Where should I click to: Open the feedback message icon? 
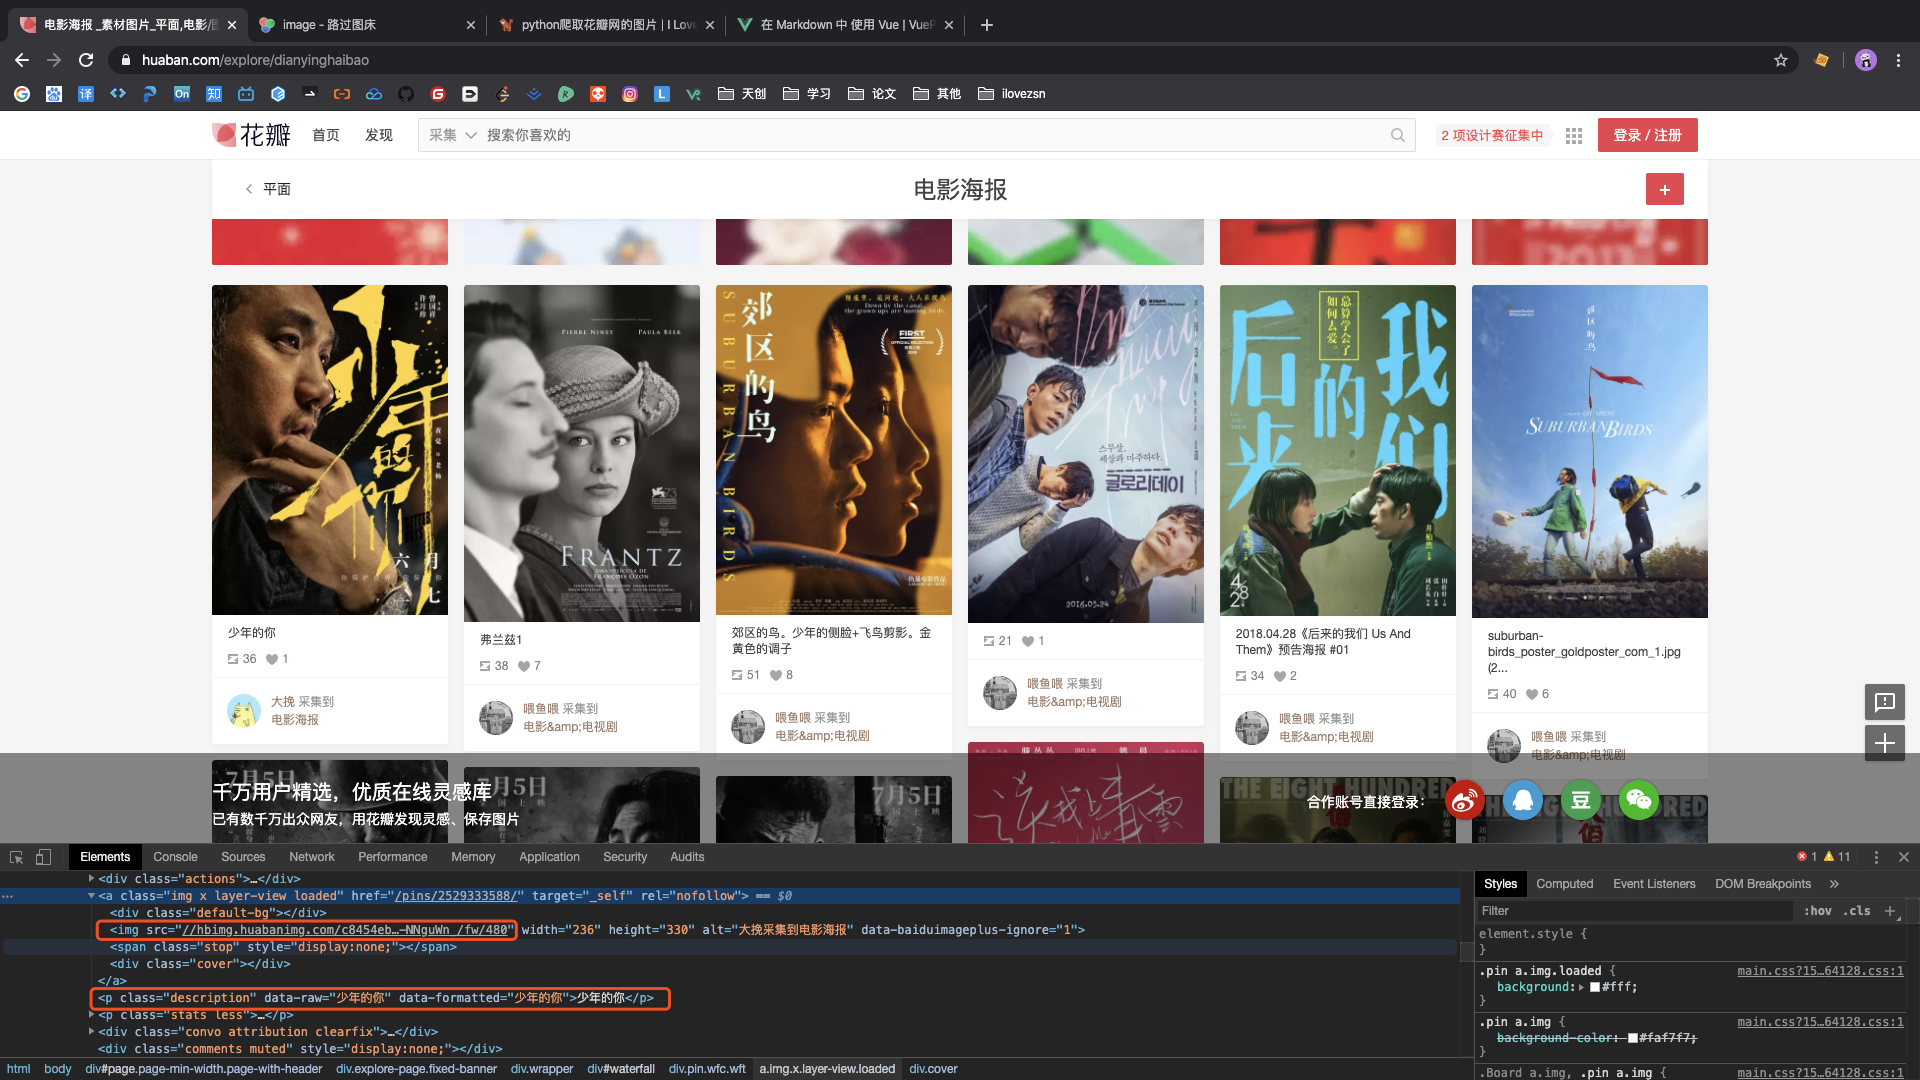[x=1884, y=702]
